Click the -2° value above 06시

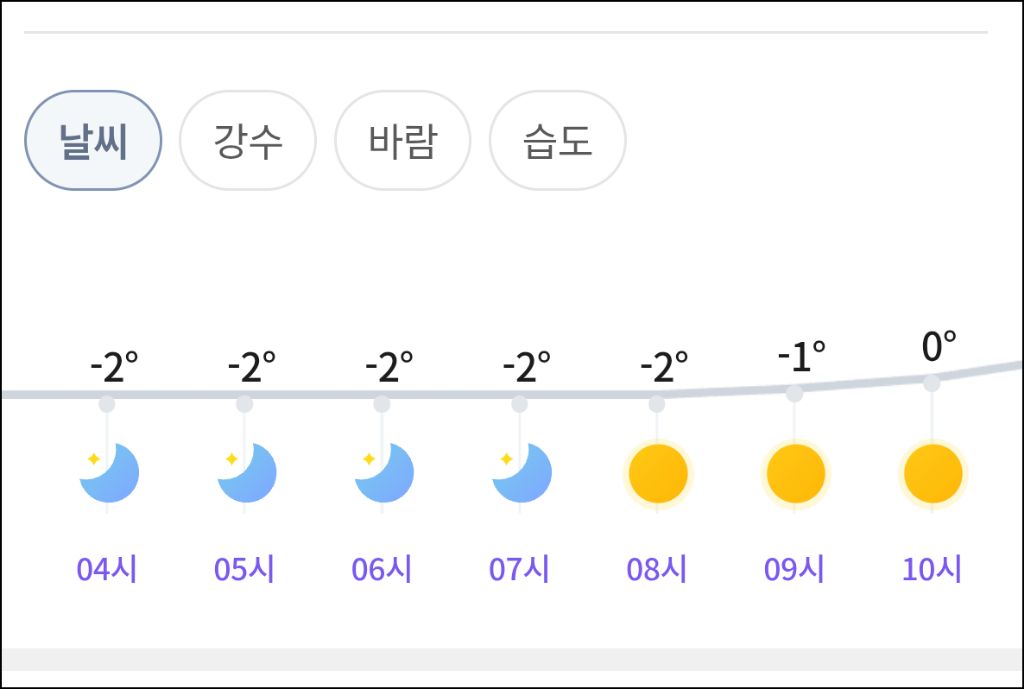click(388, 368)
